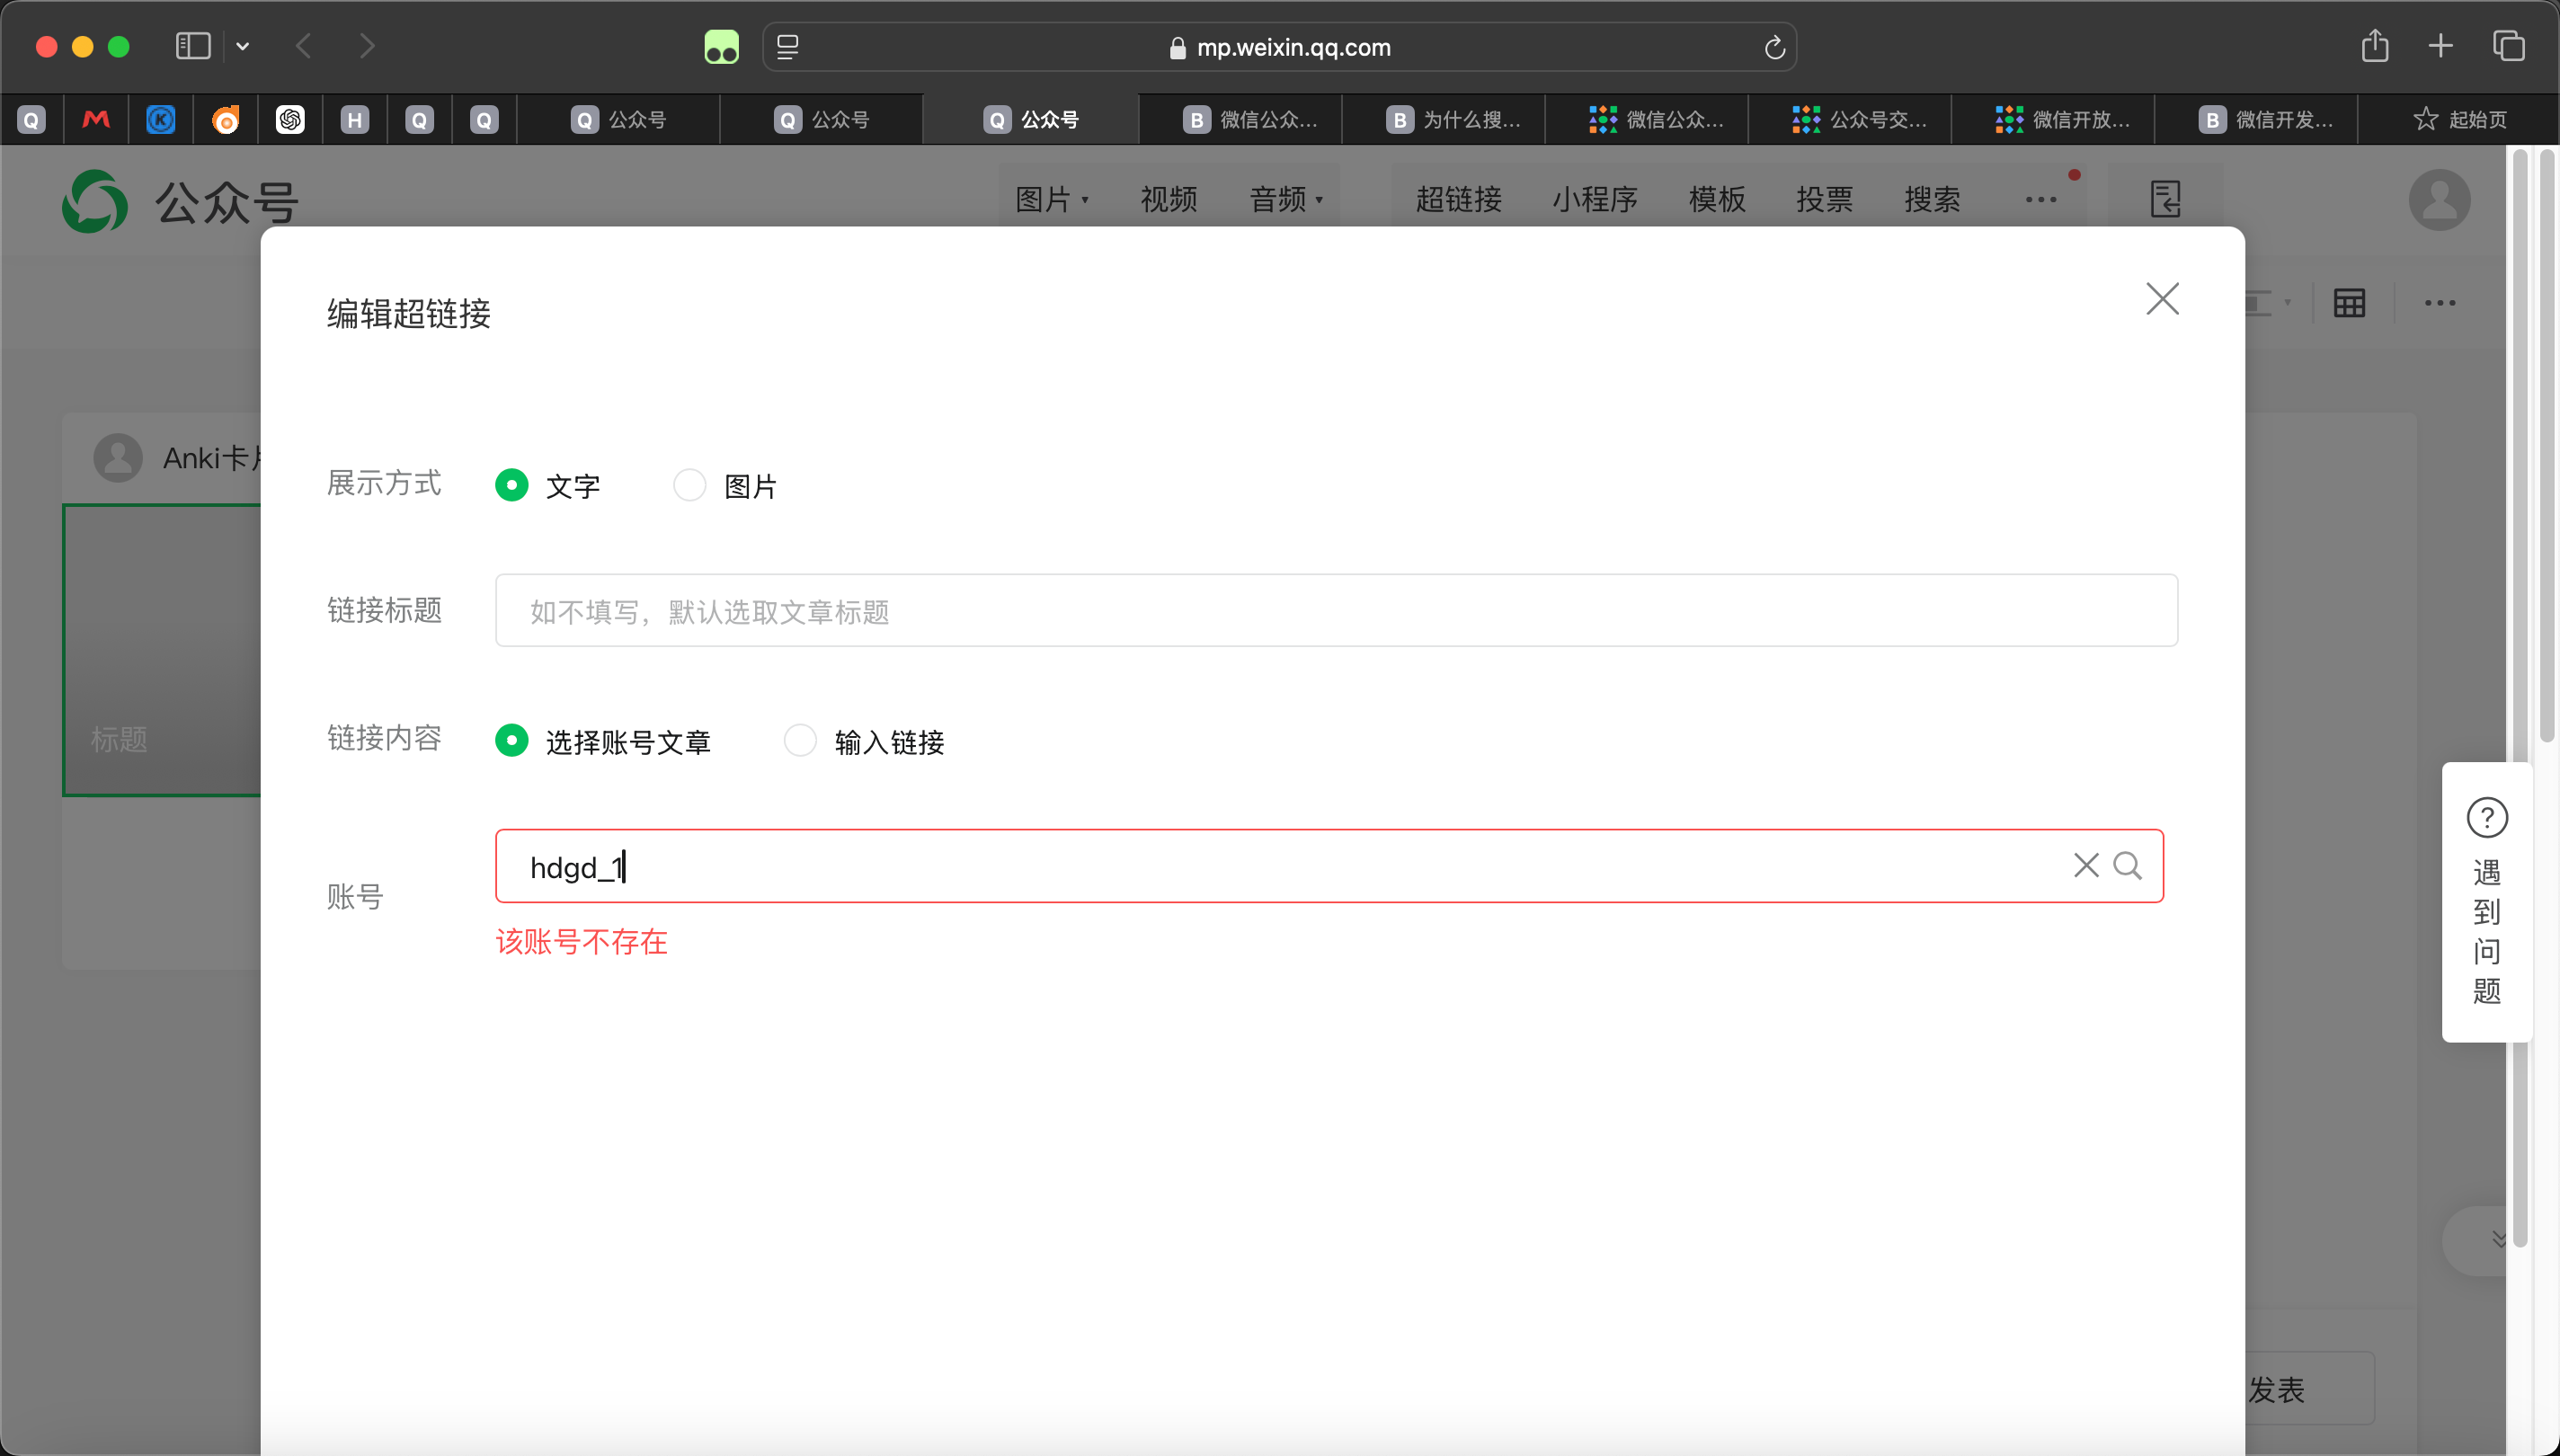Switch to the 起始页 tab
Screen dimensions: 2560x1456
2459,120
